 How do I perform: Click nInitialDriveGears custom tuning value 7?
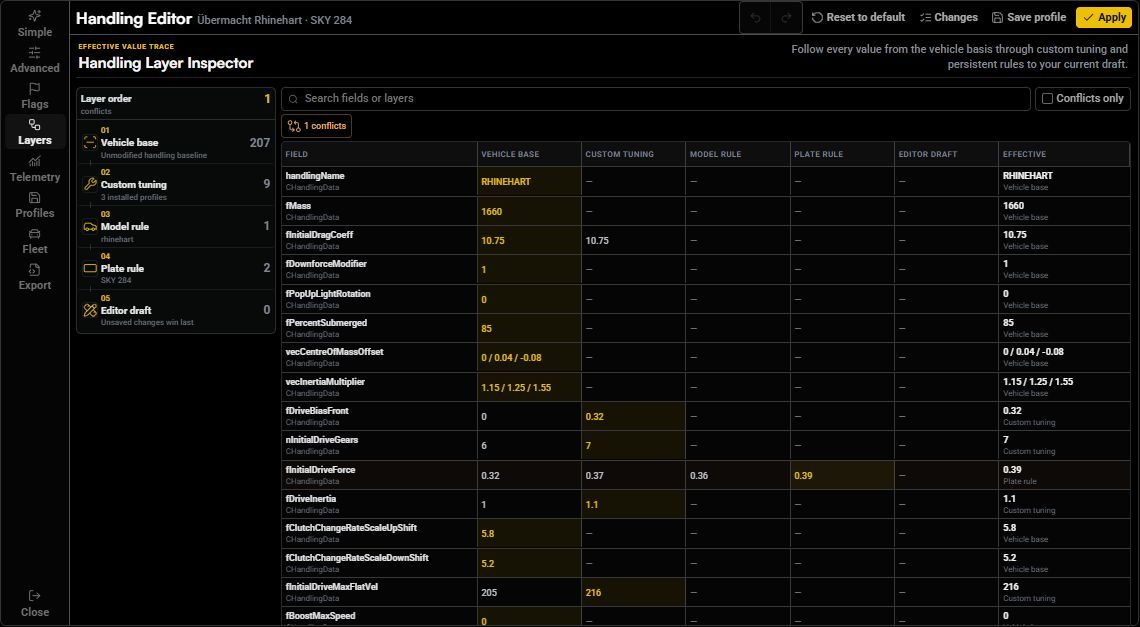click(x=588, y=446)
